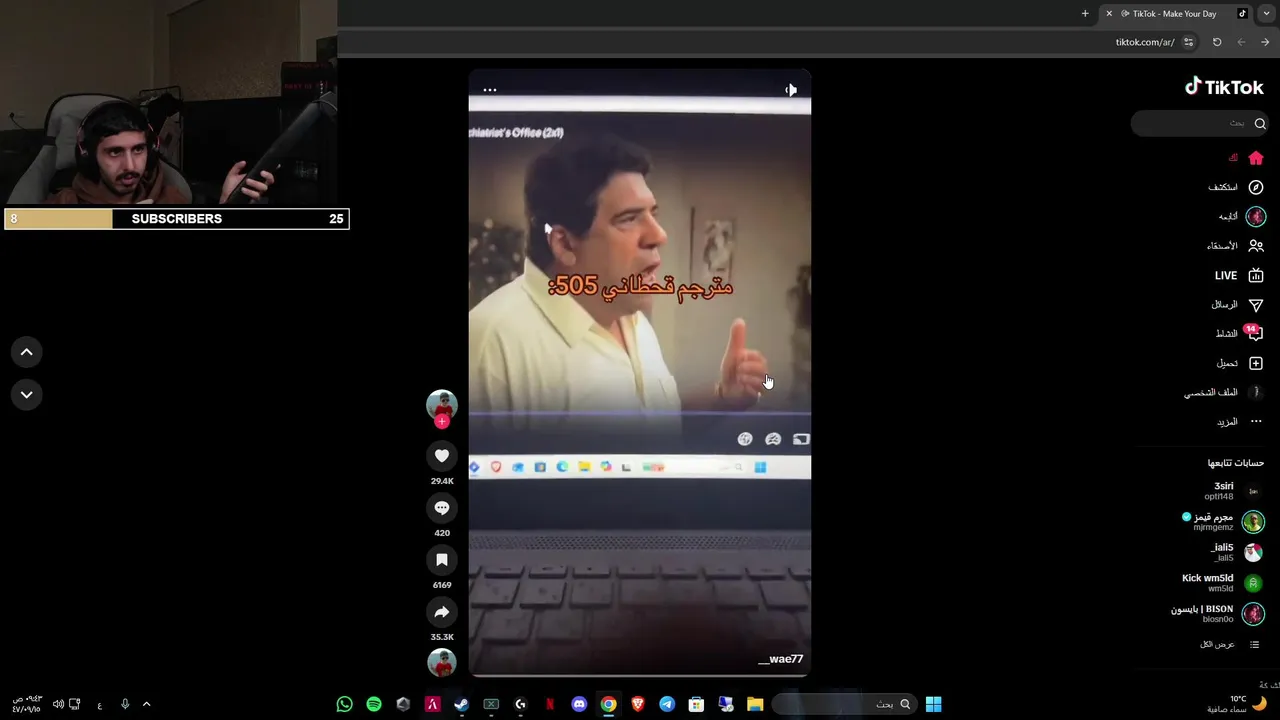The height and width of the screenshot is (720, 1280).
Task: Open the clock and date flyout
Action: (x=26, y=704)
